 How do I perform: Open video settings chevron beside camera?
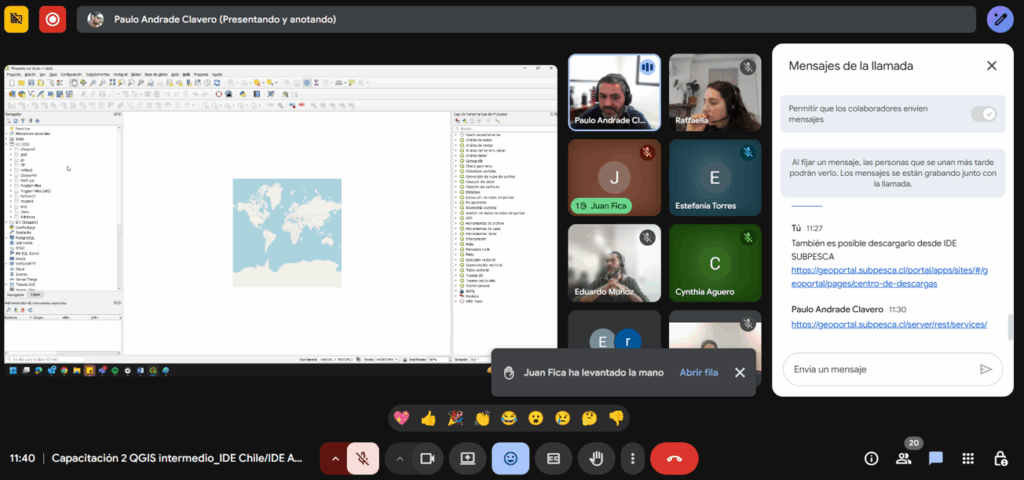coord(400,458)
